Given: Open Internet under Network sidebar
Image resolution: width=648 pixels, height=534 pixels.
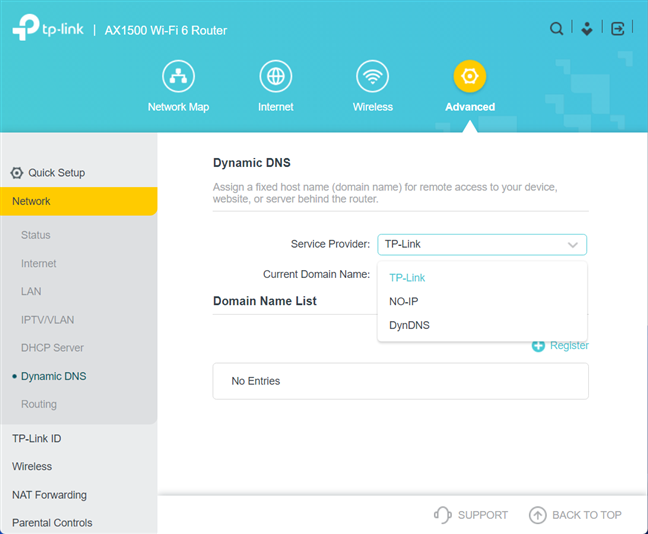Looking at the screenshot, I should [x=38, y=263].
